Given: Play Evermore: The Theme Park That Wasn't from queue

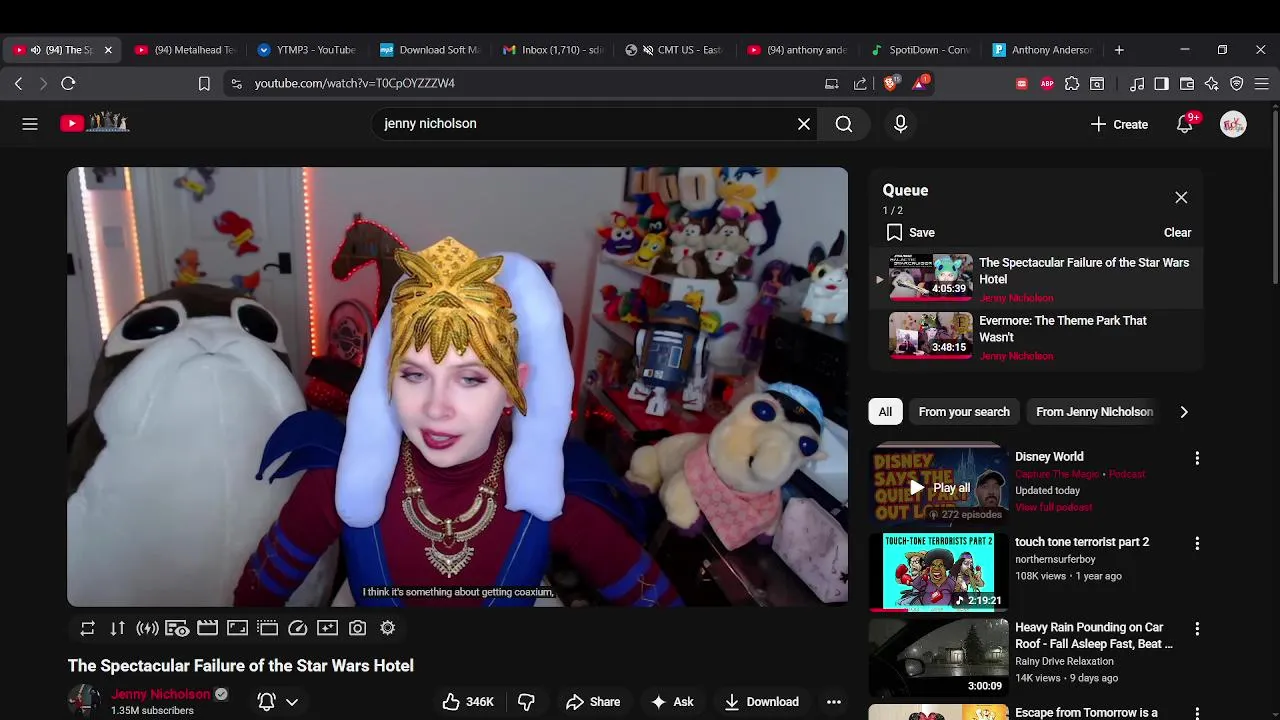Looking at the screenshot, I should tap(1035, 337).
